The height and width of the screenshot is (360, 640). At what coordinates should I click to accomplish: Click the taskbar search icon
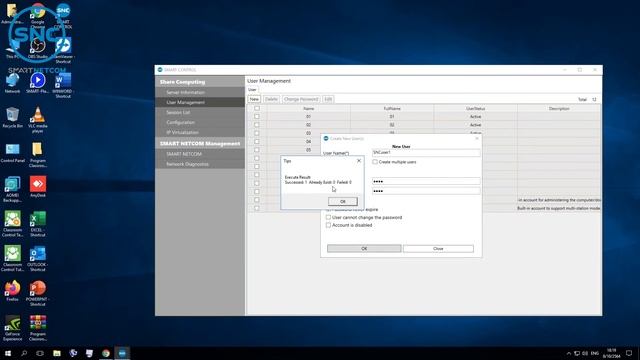click(x=24, y=353)
